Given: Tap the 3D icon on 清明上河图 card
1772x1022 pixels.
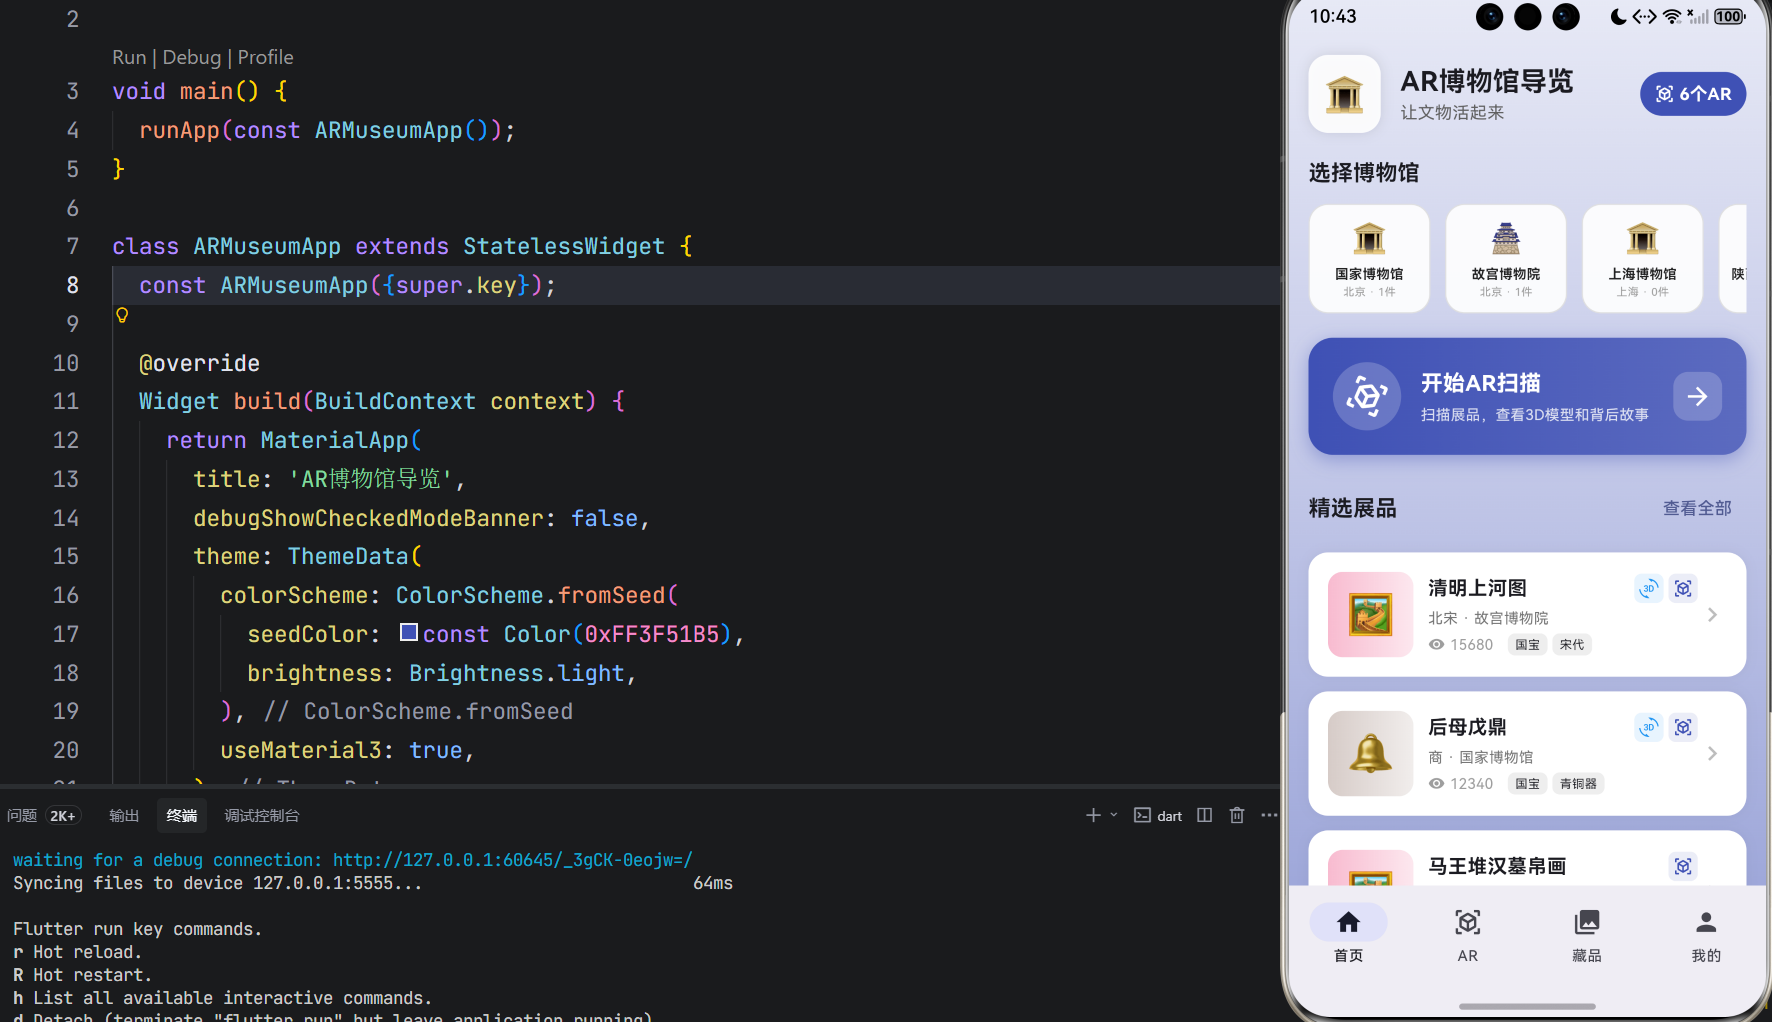Looking at the screenshot, I should pyautogui.click(x=1649, y=588).
